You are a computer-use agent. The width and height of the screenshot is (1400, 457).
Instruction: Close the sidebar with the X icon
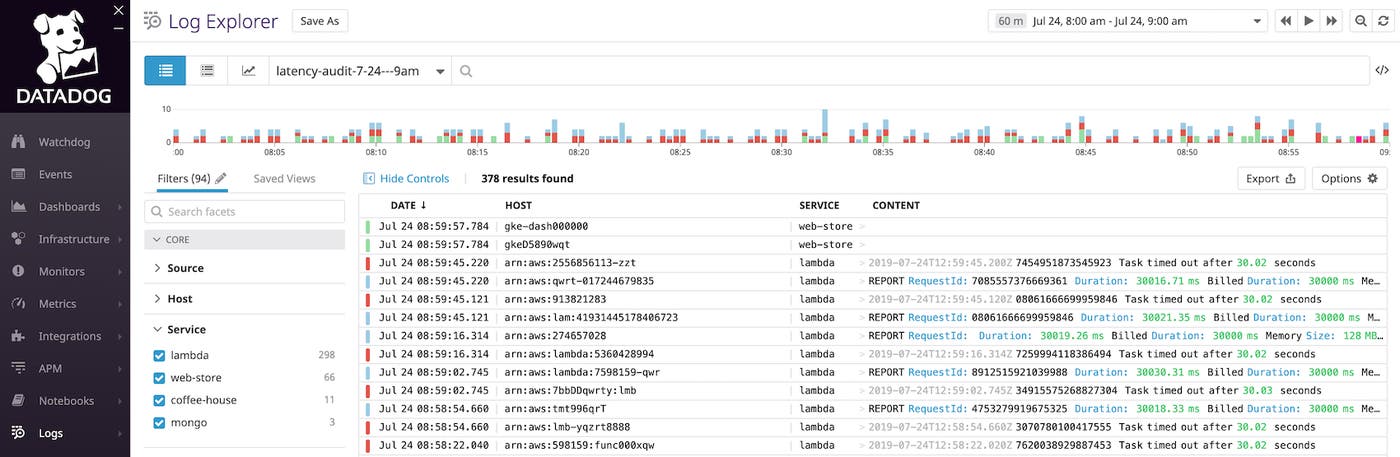119,10
